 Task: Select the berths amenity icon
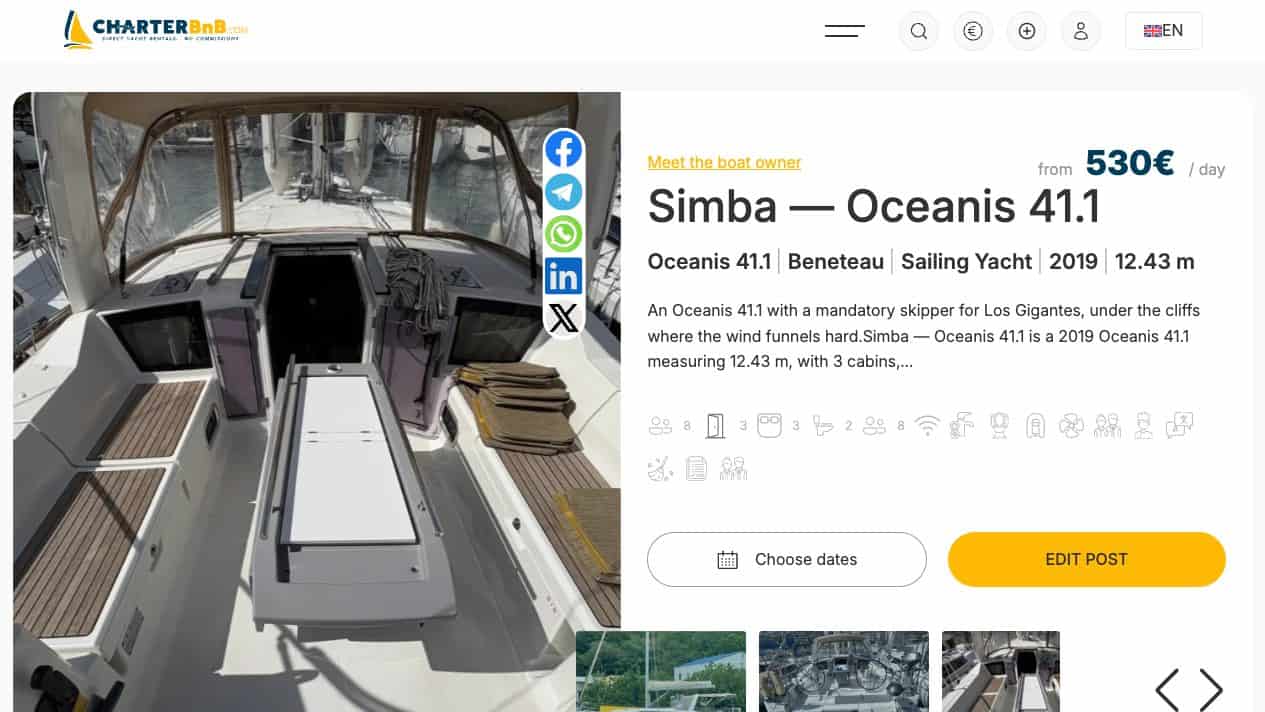tap(769, 426)
